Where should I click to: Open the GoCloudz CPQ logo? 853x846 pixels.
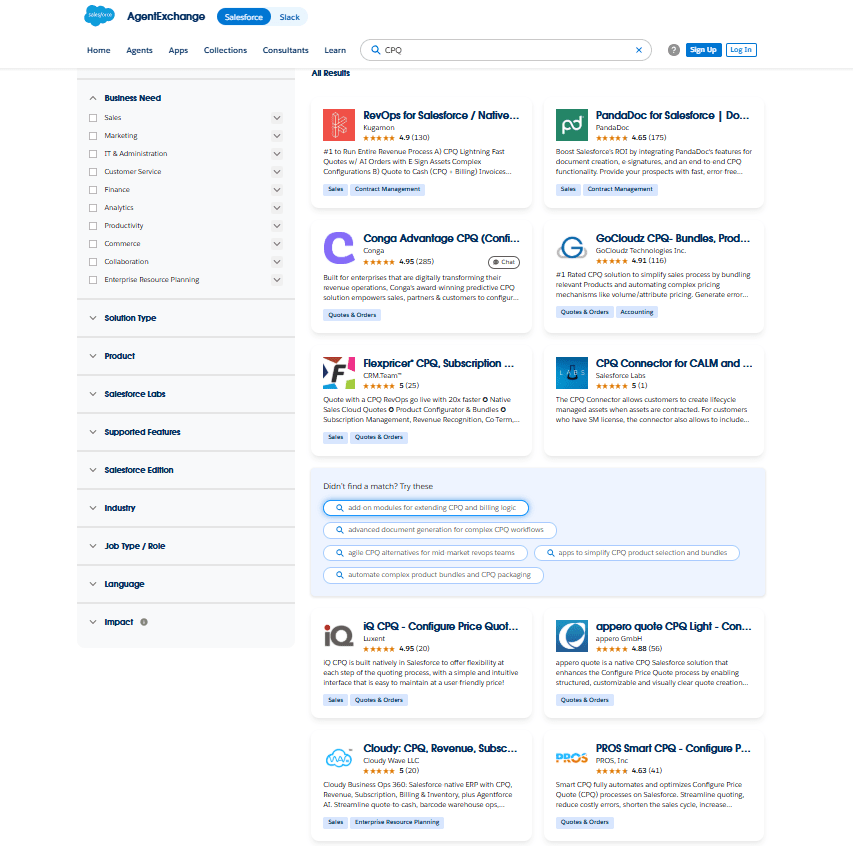[x=571, y=248]
